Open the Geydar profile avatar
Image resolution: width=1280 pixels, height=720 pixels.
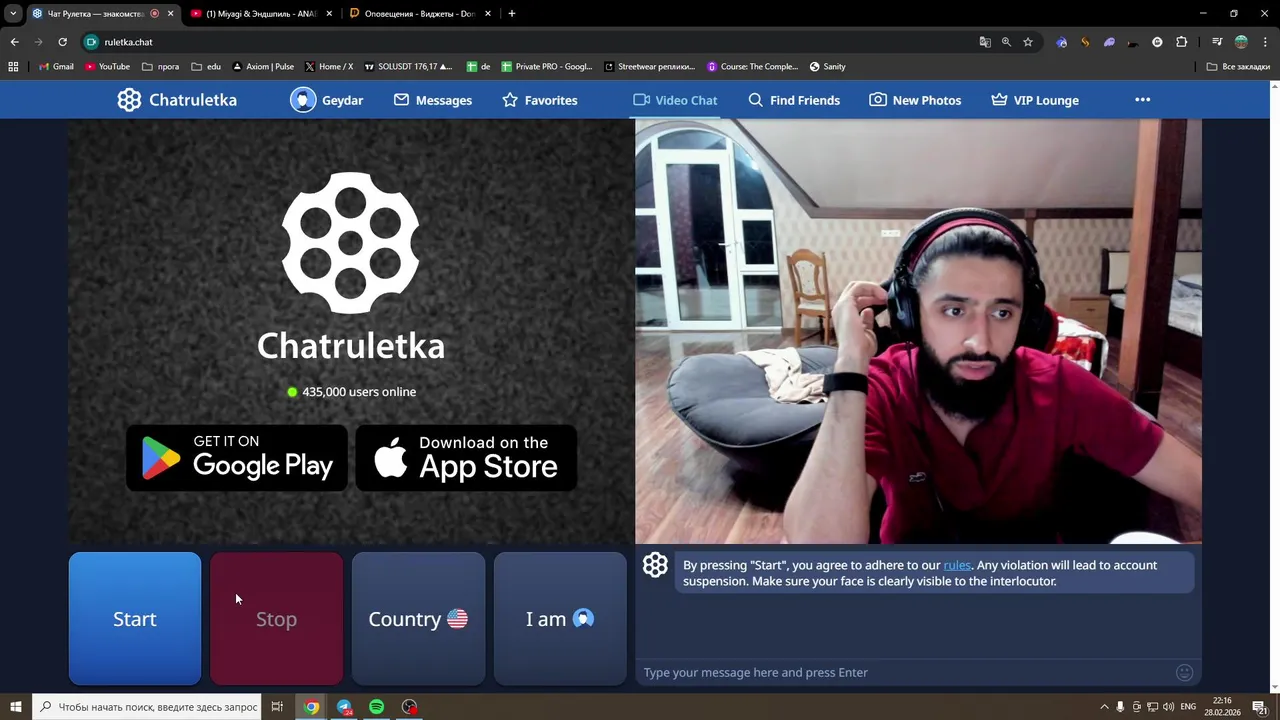pyautogui.click(x=303, y=100)
